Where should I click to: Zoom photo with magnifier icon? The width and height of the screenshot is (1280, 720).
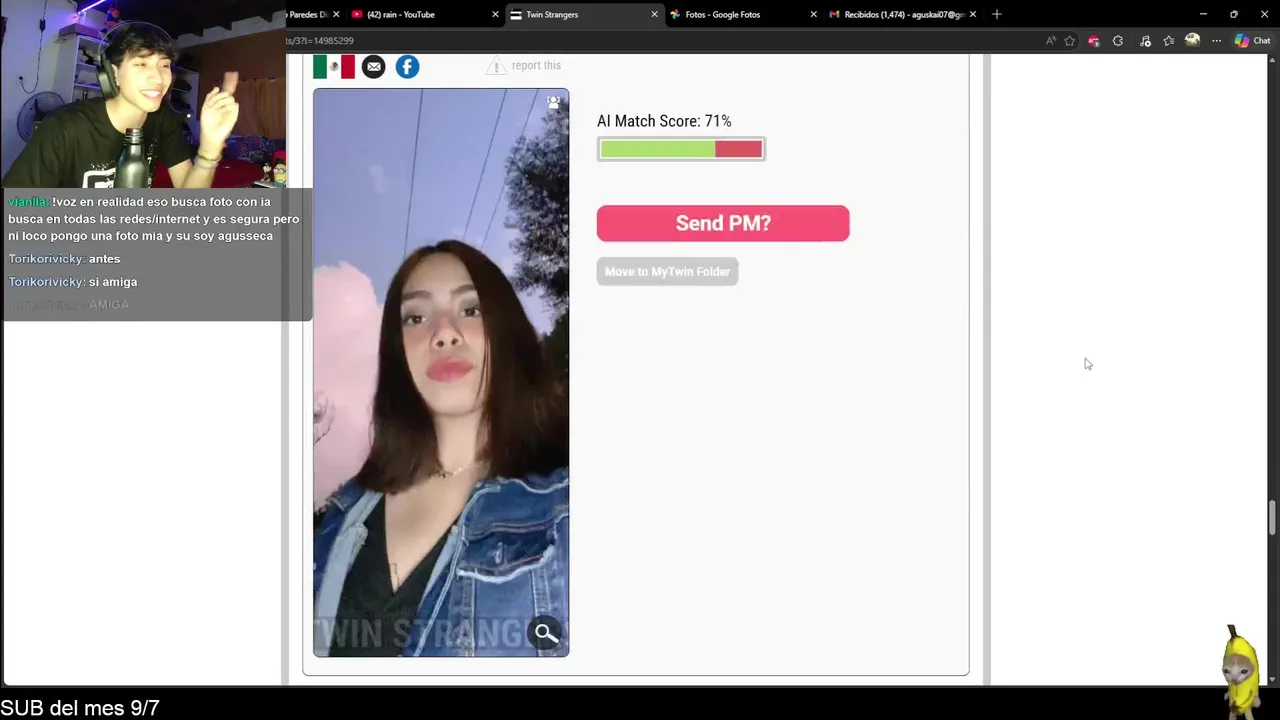click(546, 633)
